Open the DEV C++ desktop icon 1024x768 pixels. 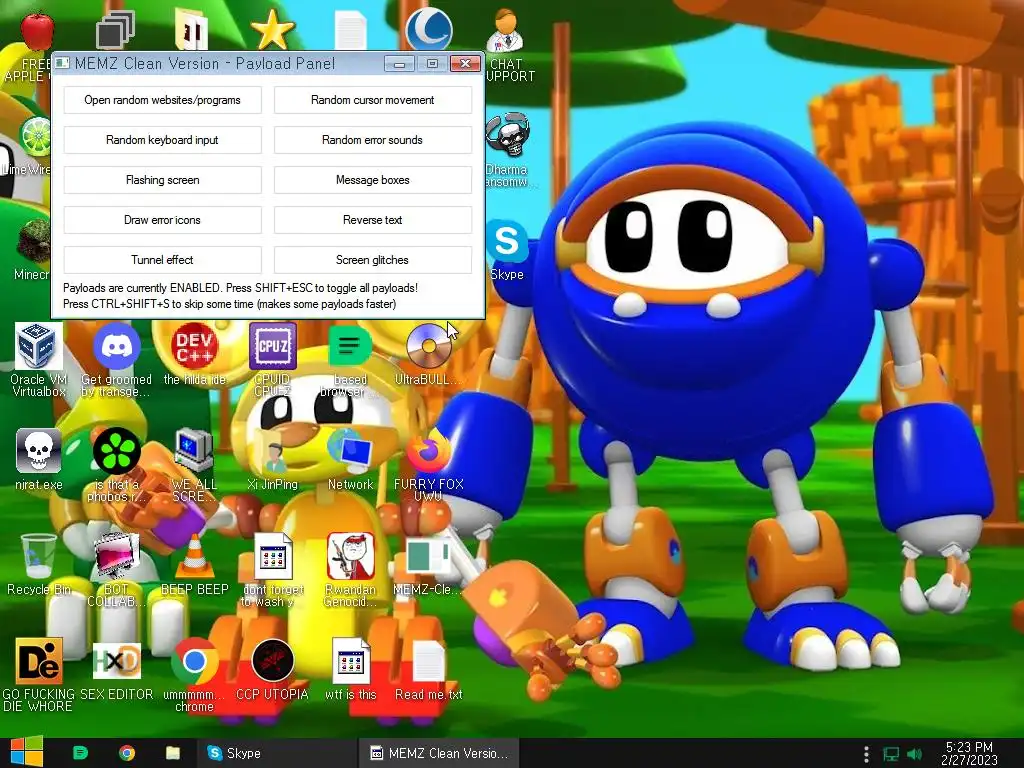195,346
